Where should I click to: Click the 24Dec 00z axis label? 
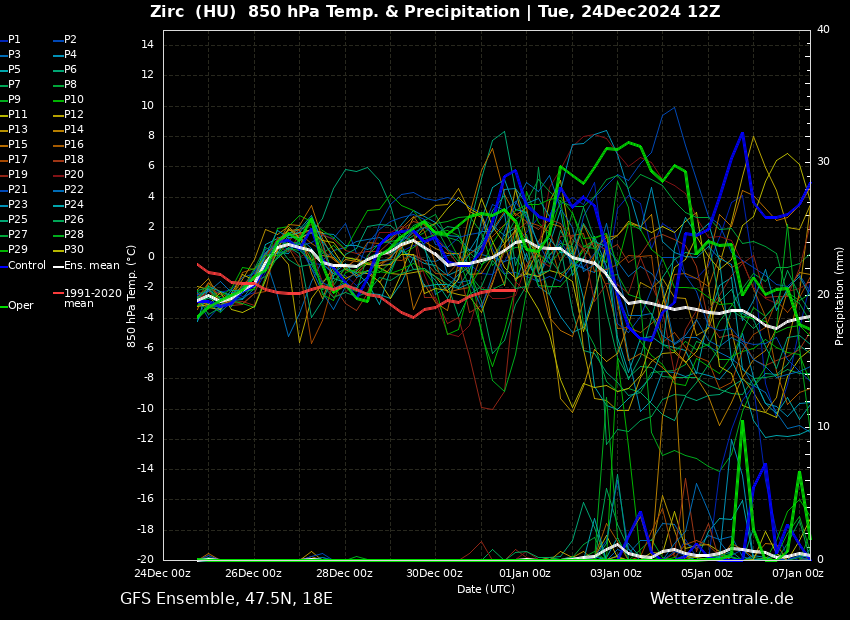pos(163,573)
